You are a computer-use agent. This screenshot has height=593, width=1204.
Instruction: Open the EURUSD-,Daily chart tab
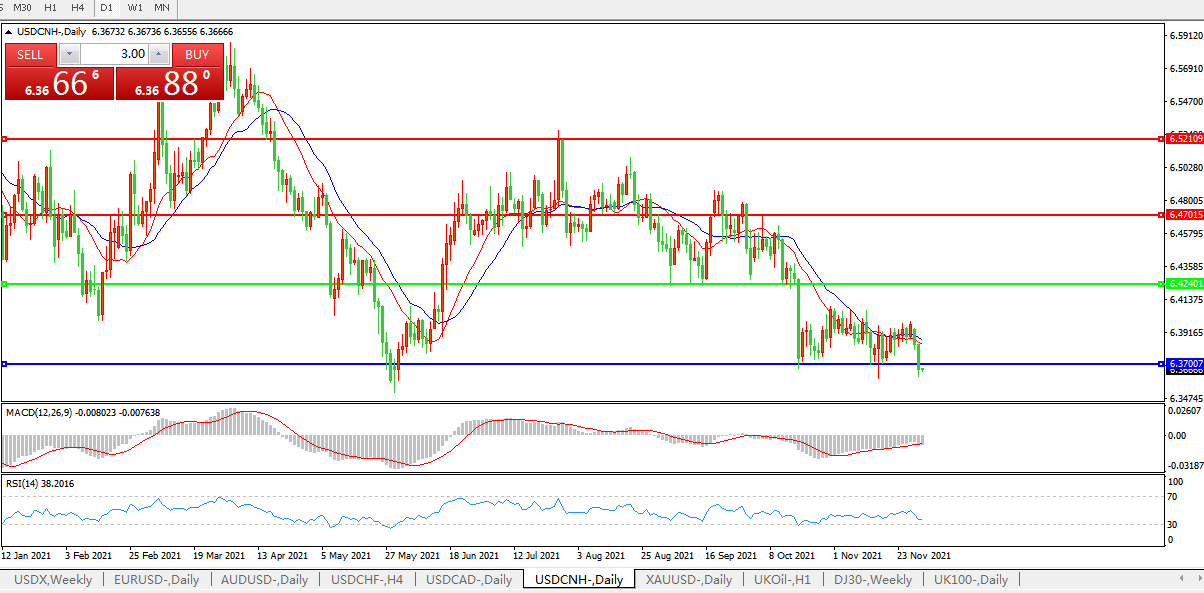(156, 580)
